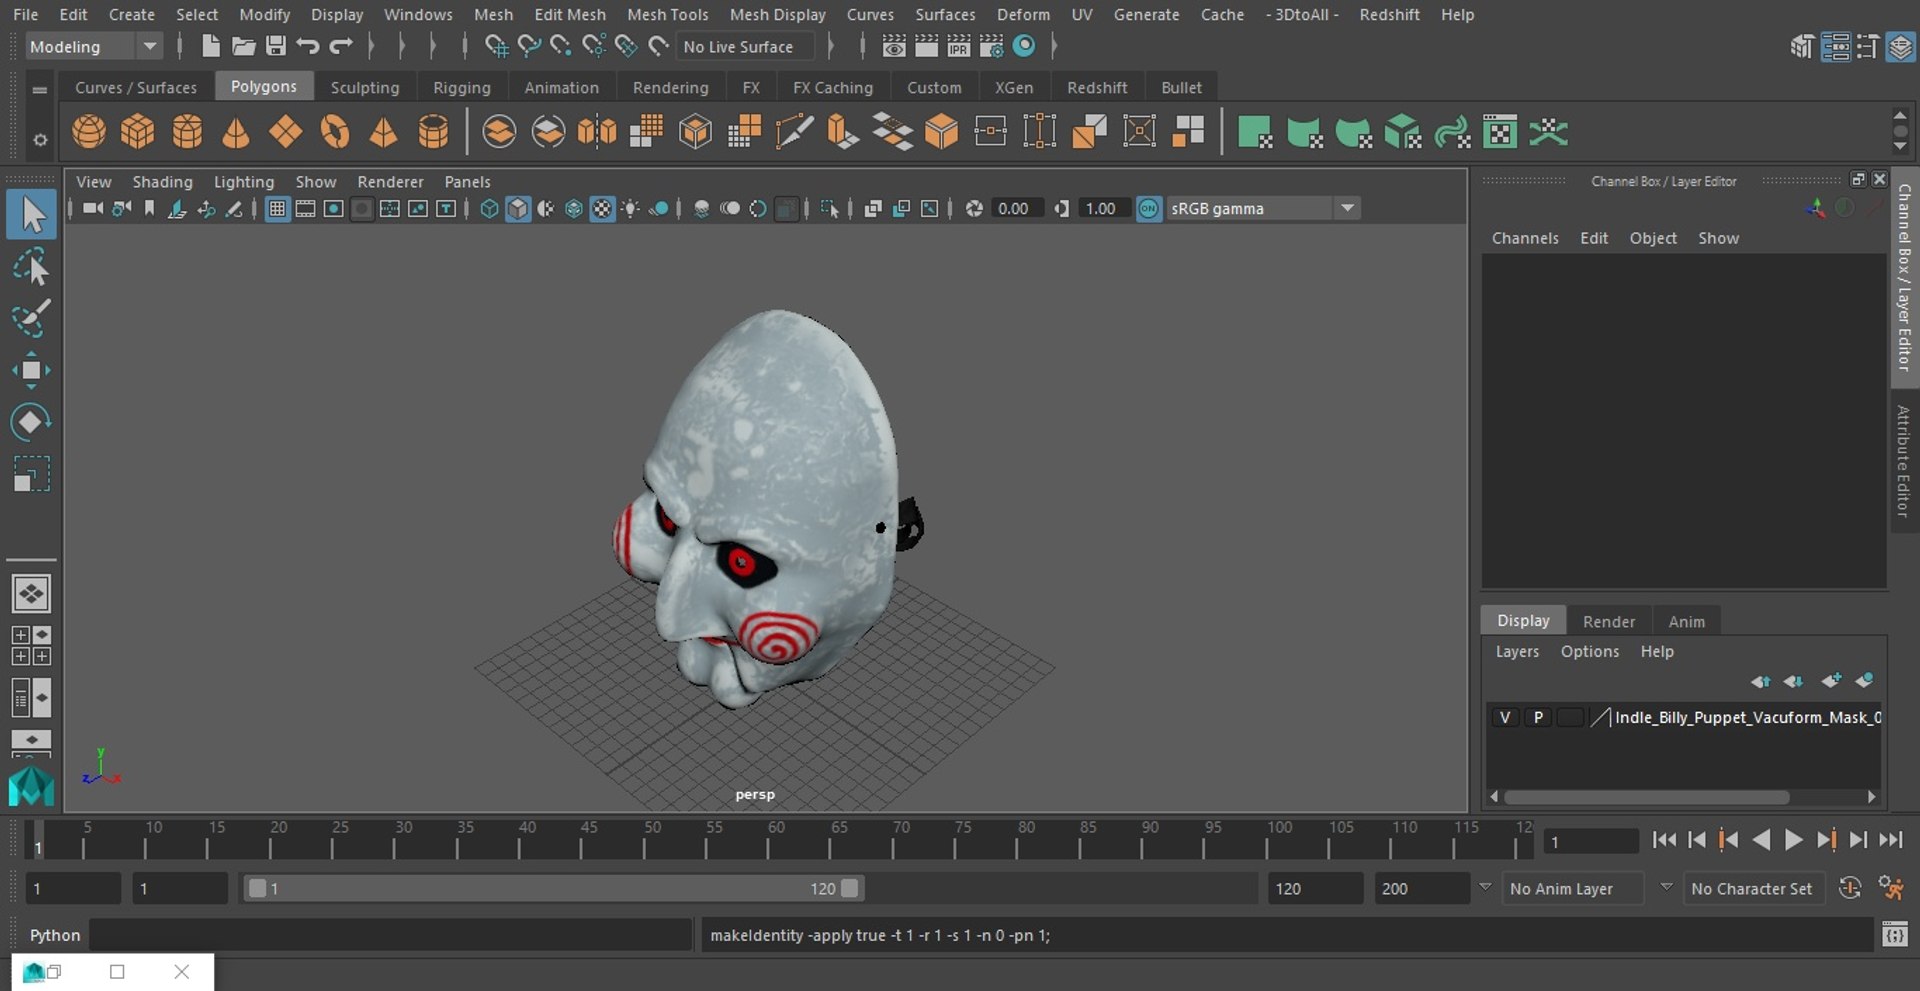Screen dimensions: 1920x991
Task: Toggle color management ON button
Action: pyautogui.click(x=1149, y=208)
